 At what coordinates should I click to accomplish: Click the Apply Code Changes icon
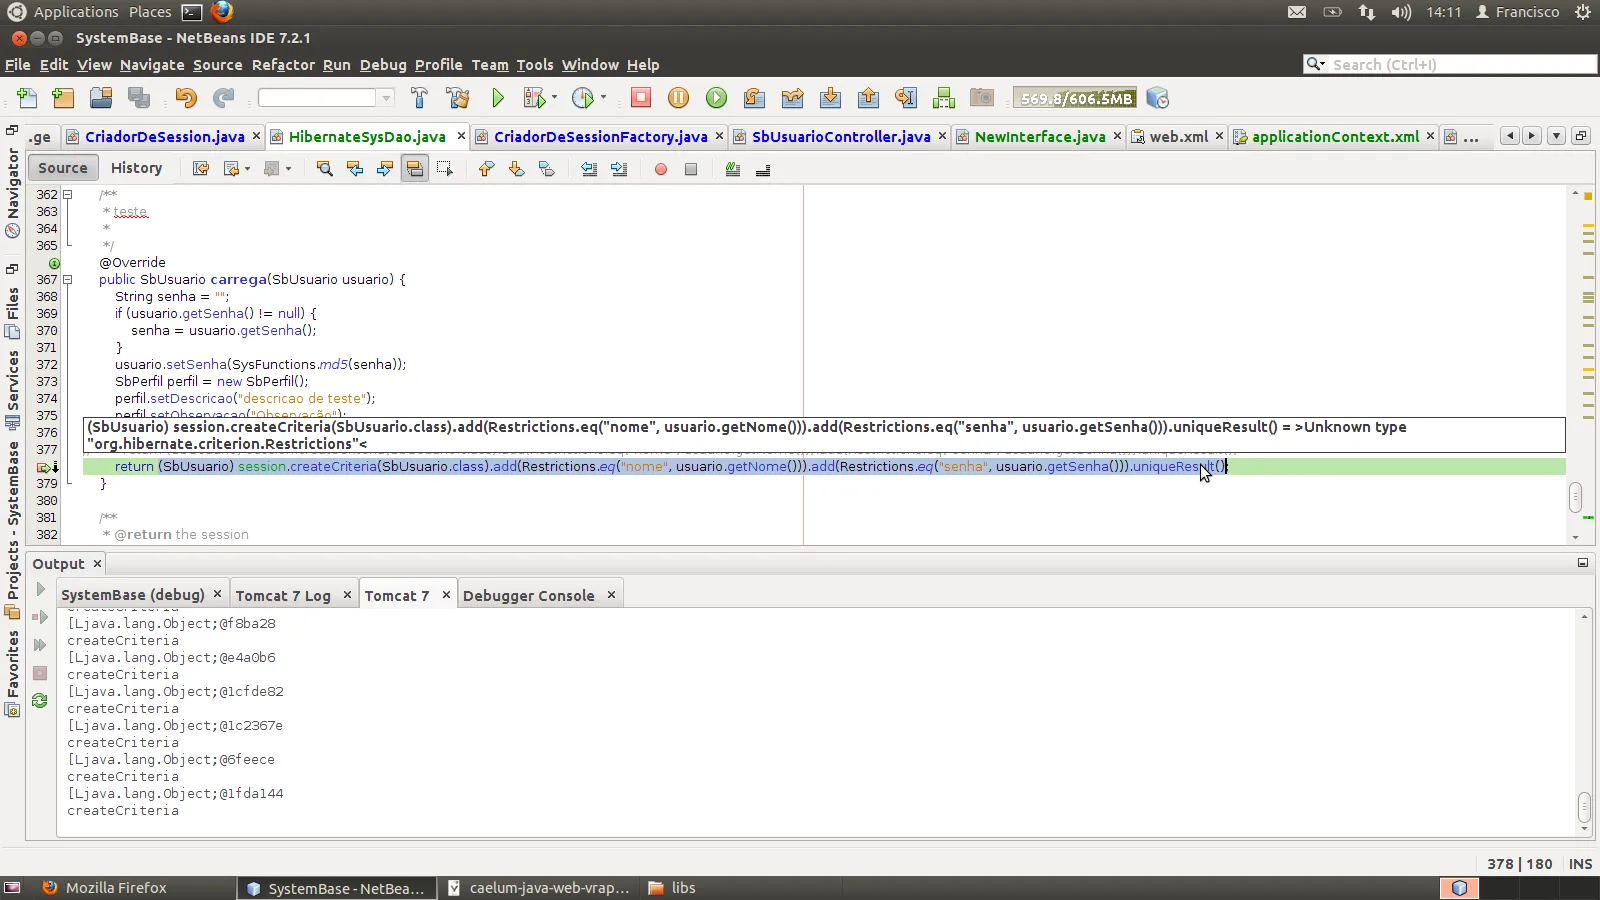(944, 98)
